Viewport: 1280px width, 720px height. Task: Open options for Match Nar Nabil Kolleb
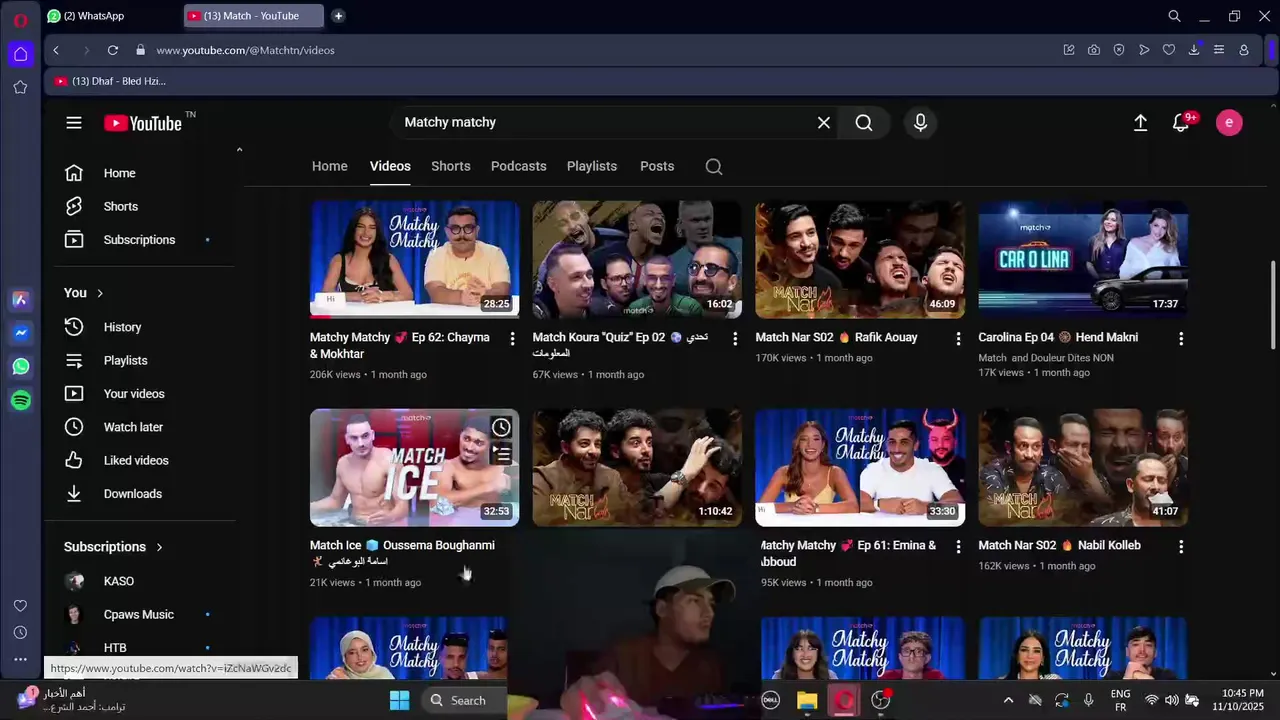tap(1181, 547)
